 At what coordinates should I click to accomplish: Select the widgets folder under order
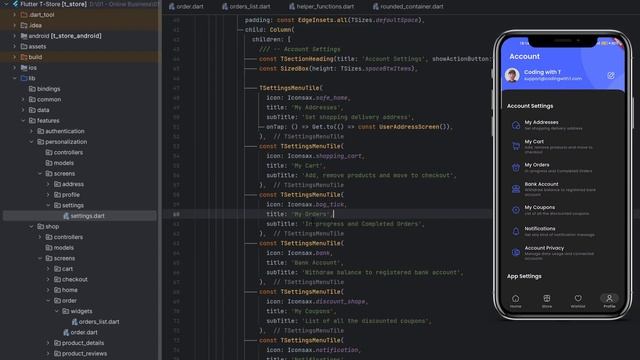point(77,311)
